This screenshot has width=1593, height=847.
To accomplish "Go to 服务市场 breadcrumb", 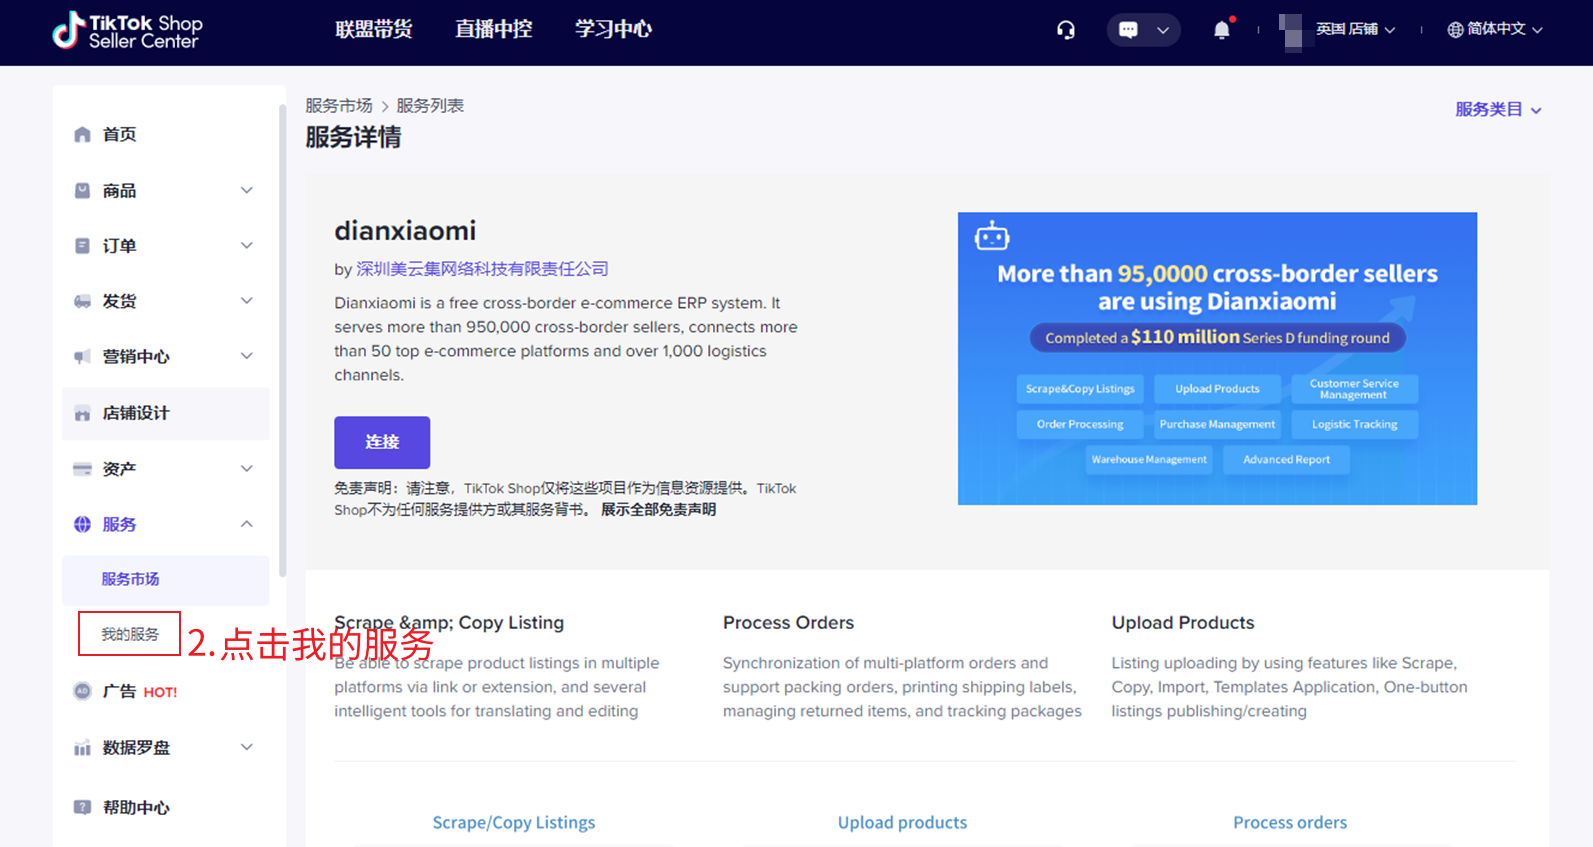I will 339,106.
